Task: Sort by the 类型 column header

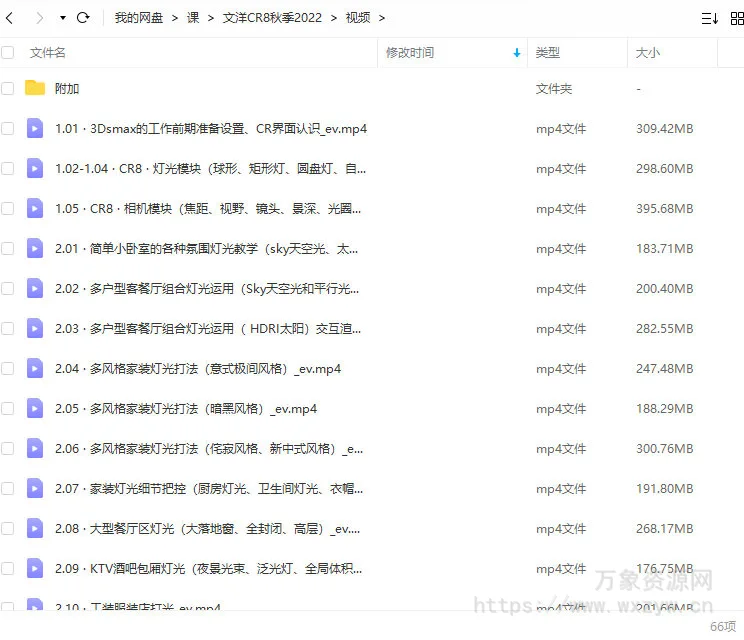Action: (548, 53)
